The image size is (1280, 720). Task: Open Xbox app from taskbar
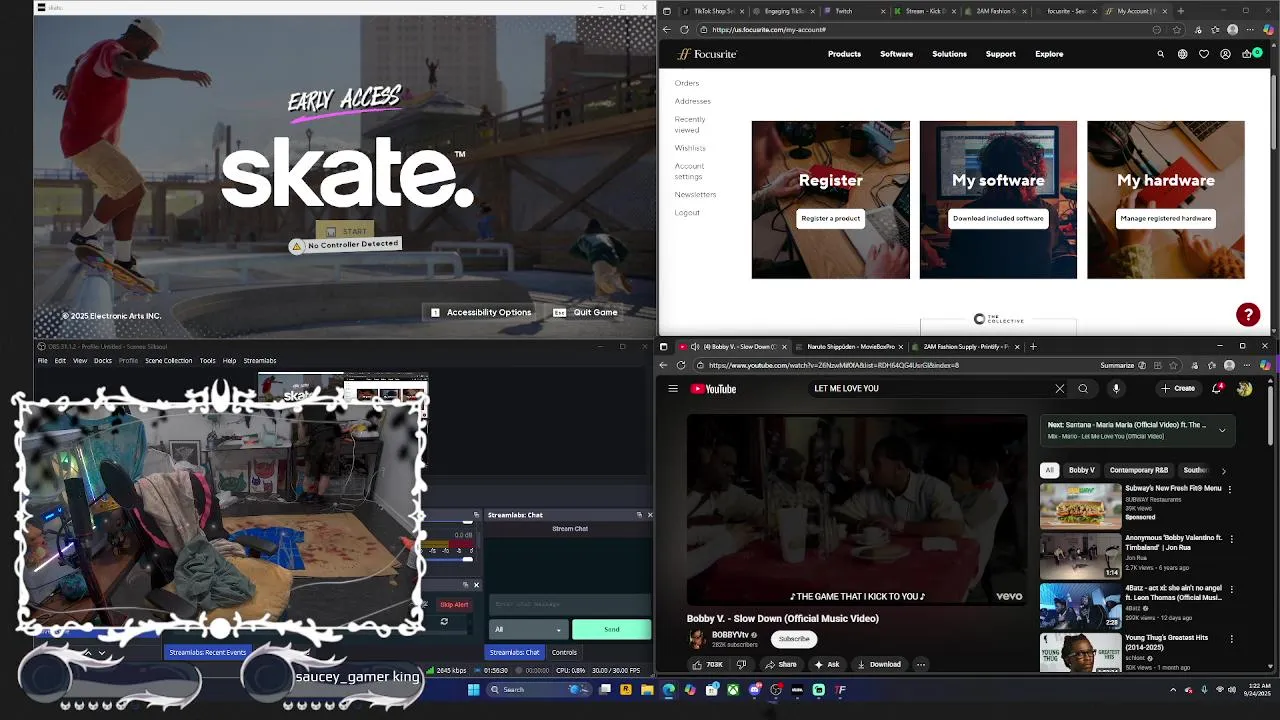point(733,689)
